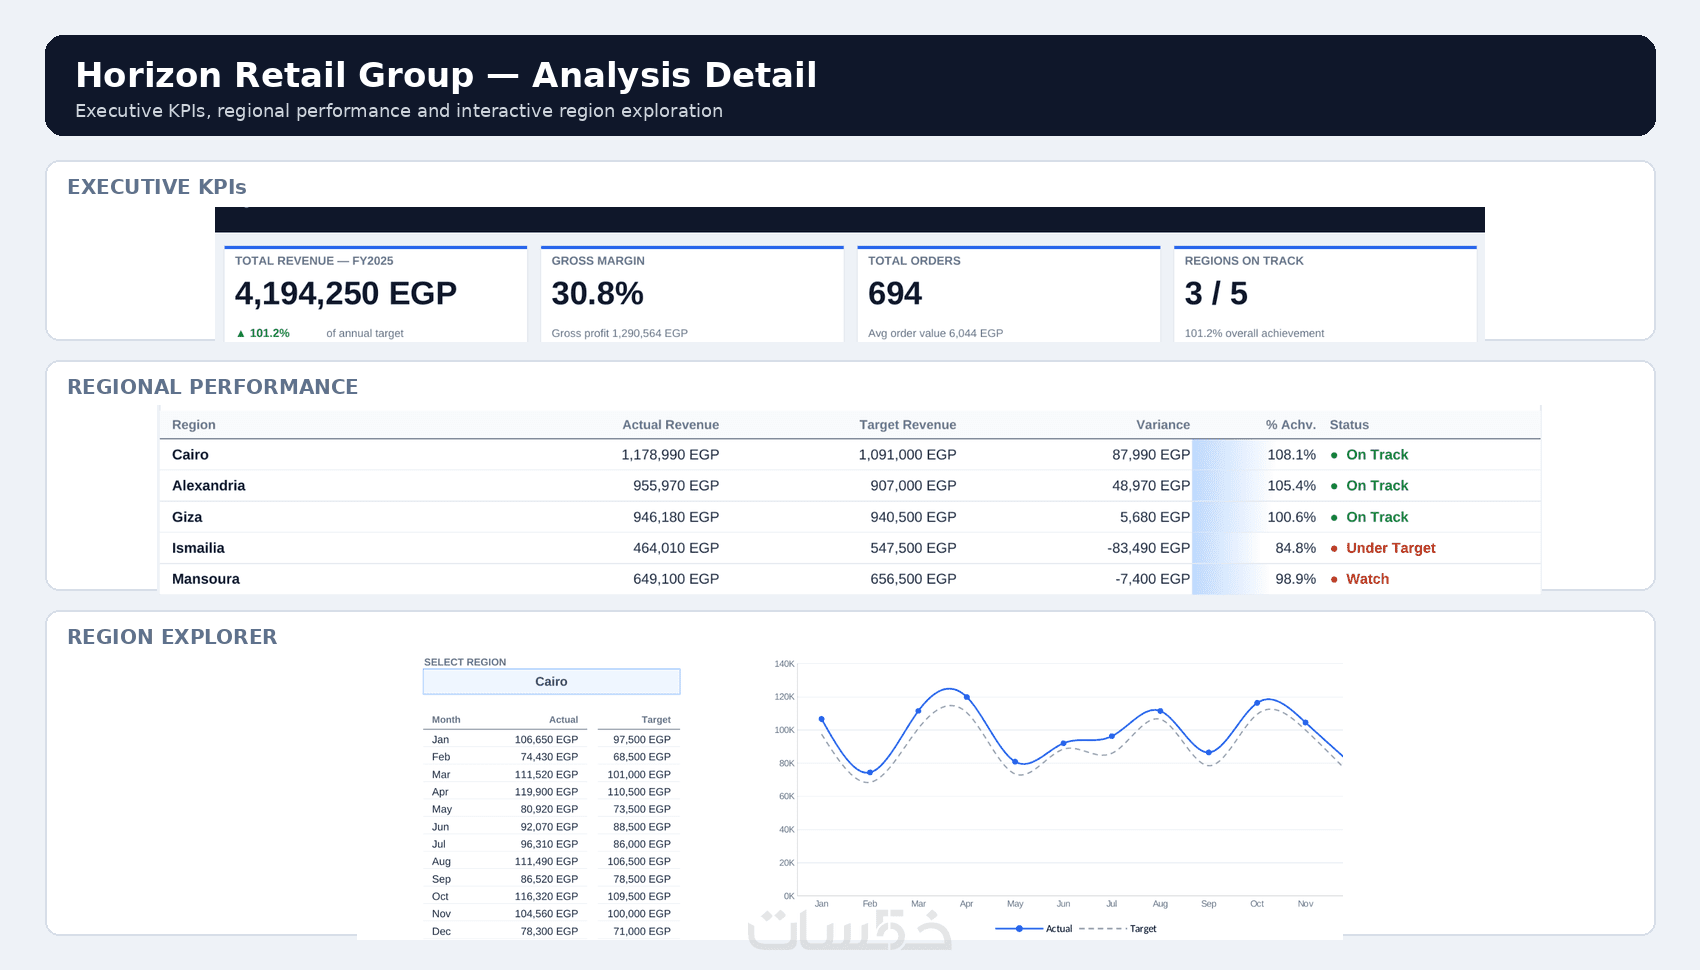Click the April data point on the chart

(x=966, y=697)
